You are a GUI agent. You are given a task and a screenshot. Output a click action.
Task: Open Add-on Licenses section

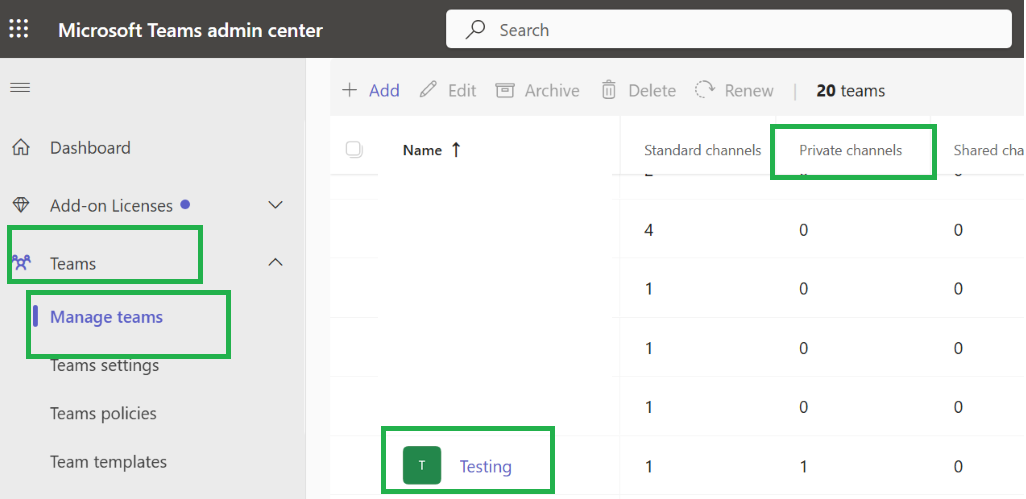click(111, 206)
